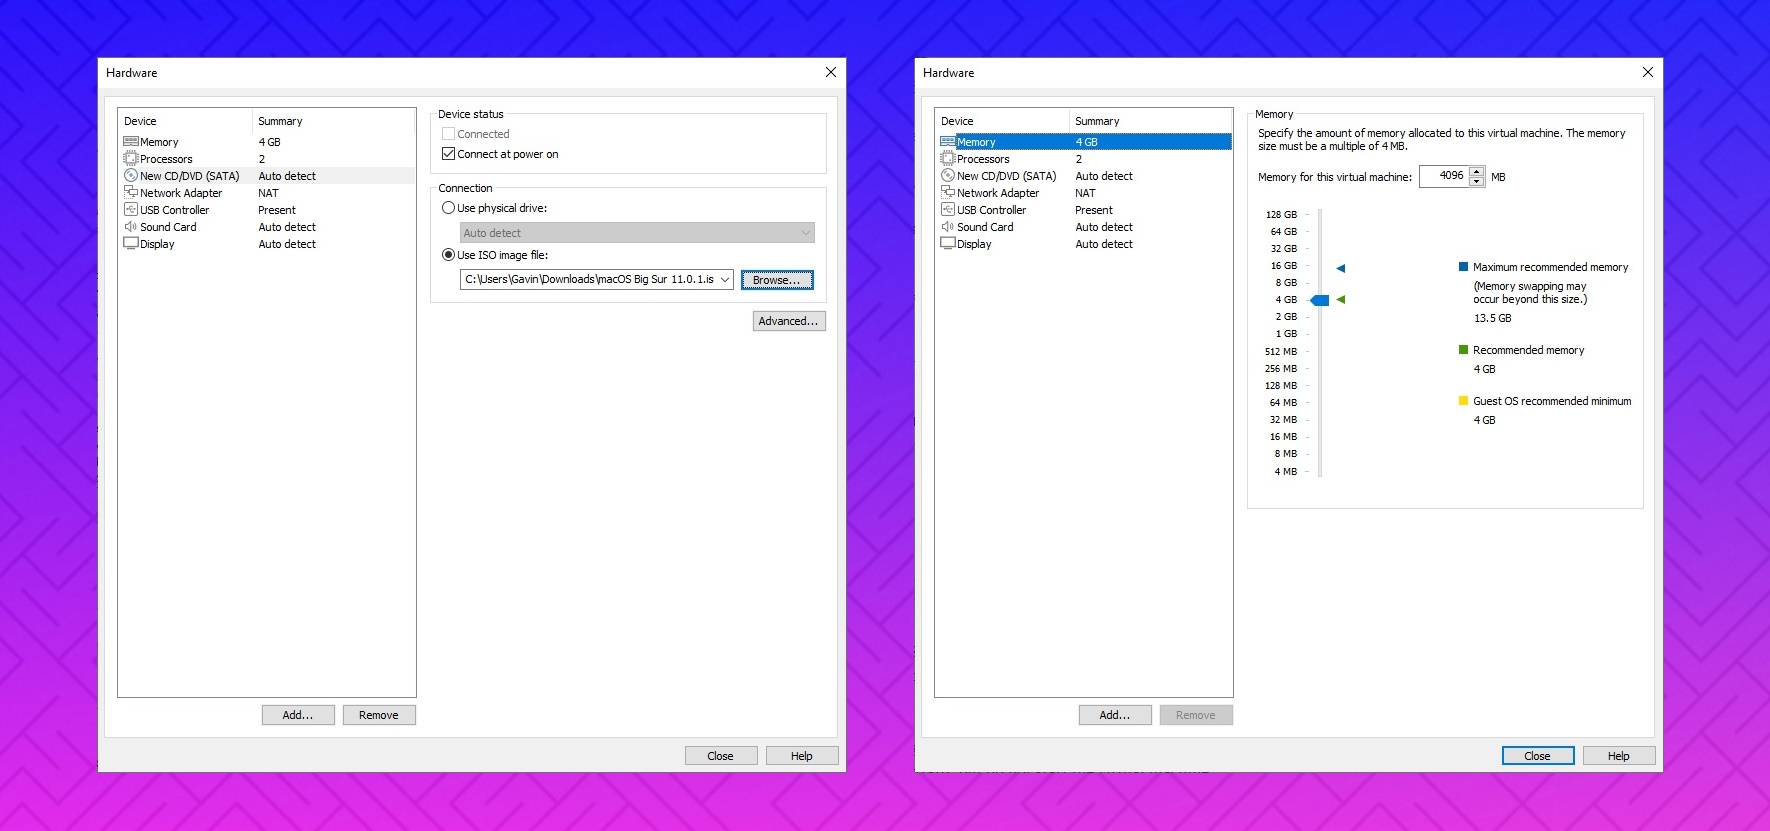This screenshot has height=831, width=1770.
Task: Select 'USB Controller' label in right window
Action: pyautogui.click(x=991, y=210)
